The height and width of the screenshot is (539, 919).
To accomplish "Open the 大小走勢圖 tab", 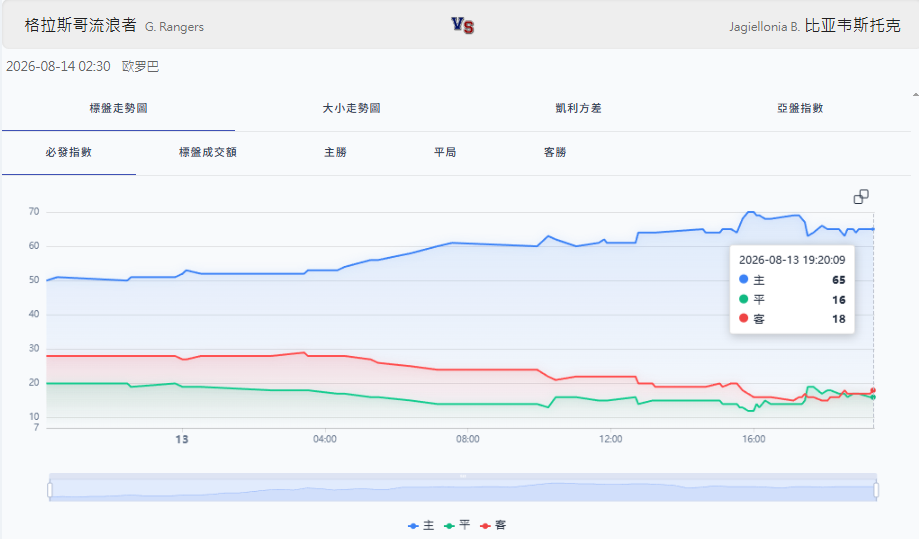I will pyautogui.click(x=352, y=108).
